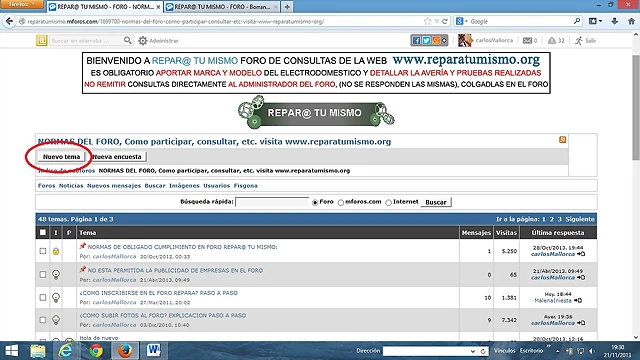Bookmark this page with the star icon

pos(427,21)
